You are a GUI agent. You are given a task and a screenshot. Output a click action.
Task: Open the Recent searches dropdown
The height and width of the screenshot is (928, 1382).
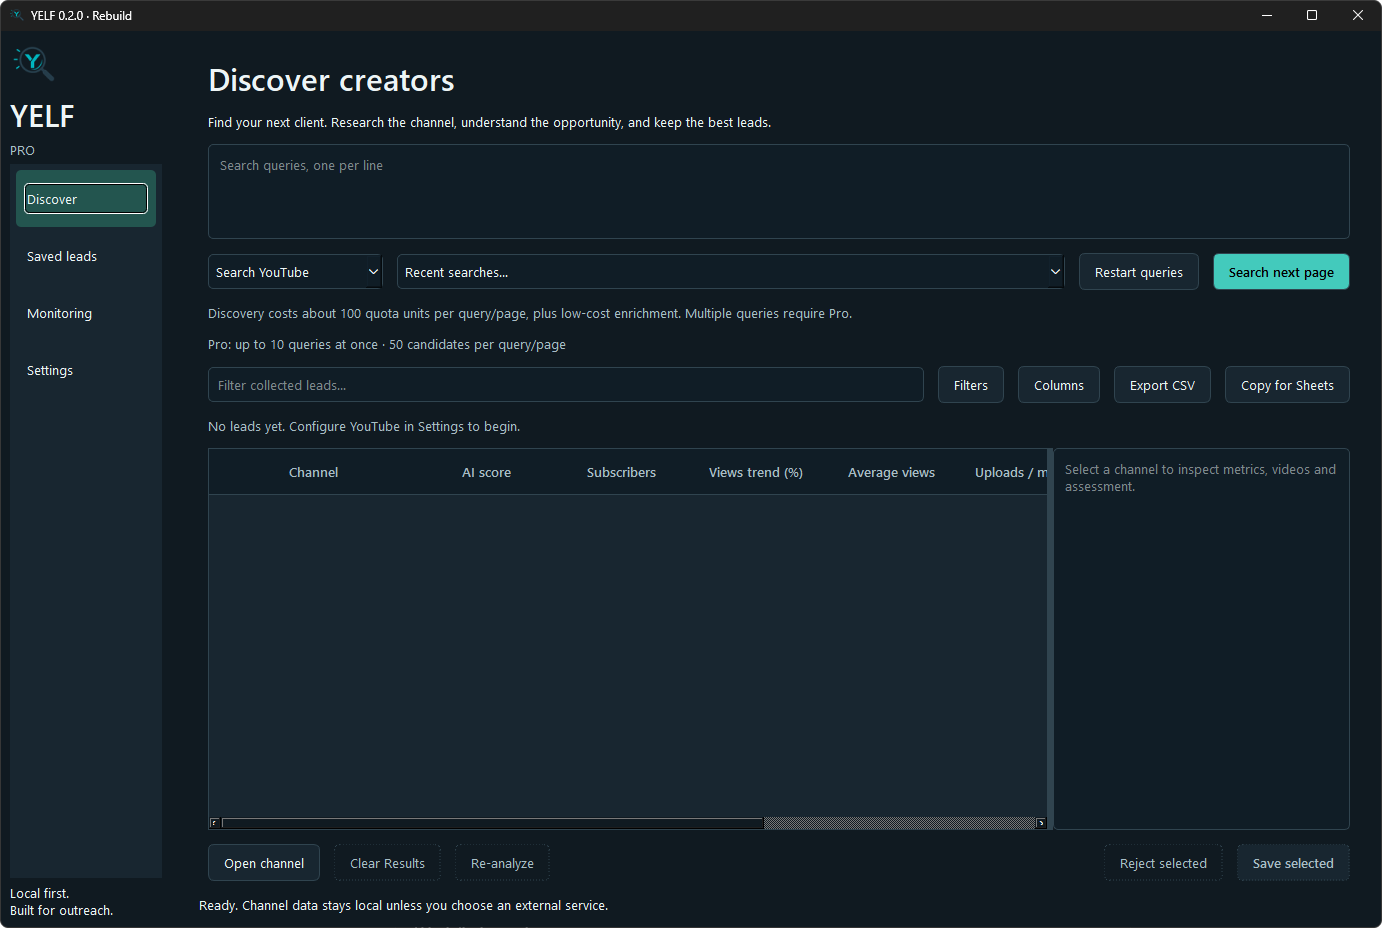coord(730,272)
